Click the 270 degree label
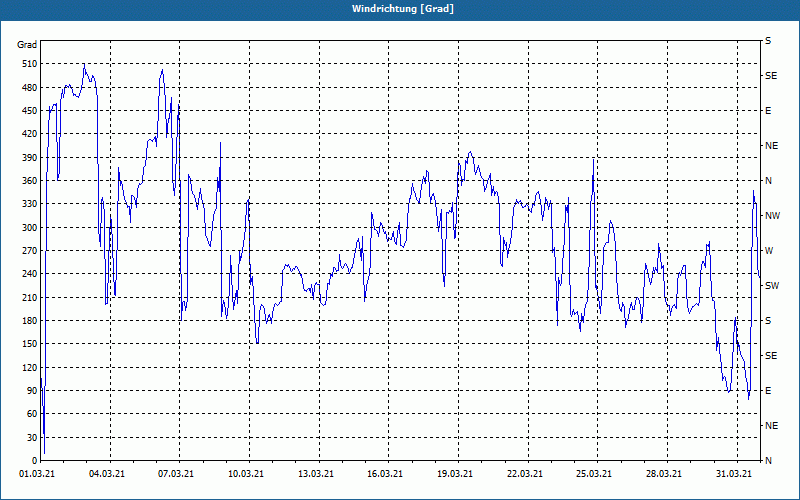The width and height of the screenshot is (800, 500). click(29, 251)
